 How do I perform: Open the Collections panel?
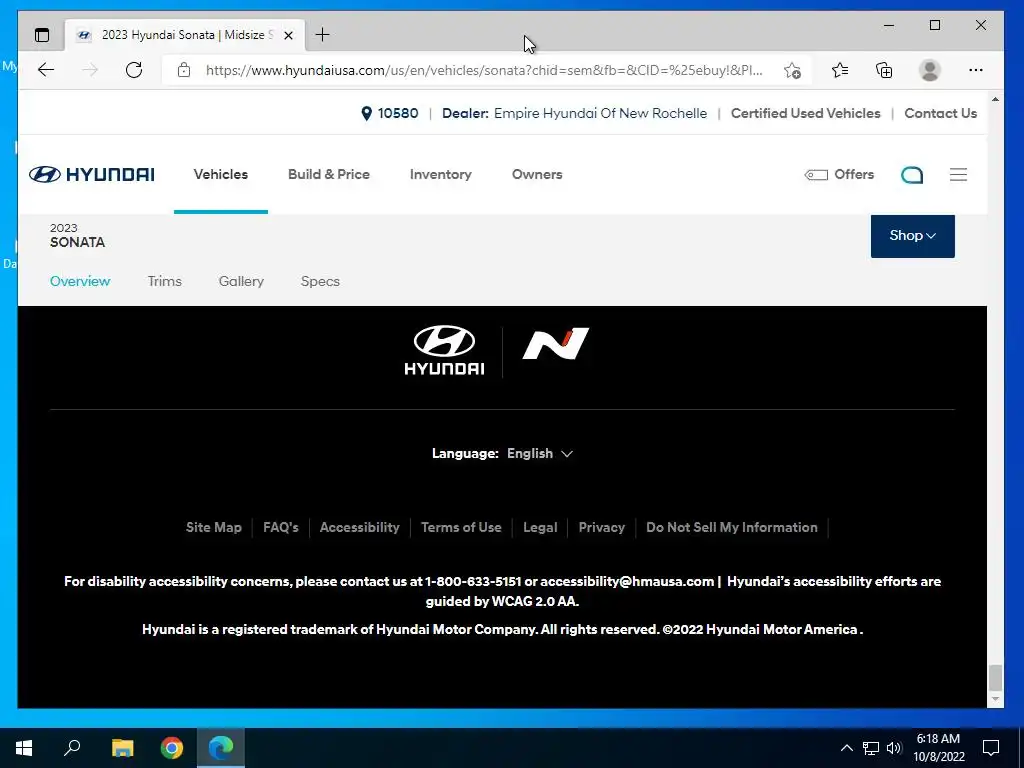[x=884, y=70]
